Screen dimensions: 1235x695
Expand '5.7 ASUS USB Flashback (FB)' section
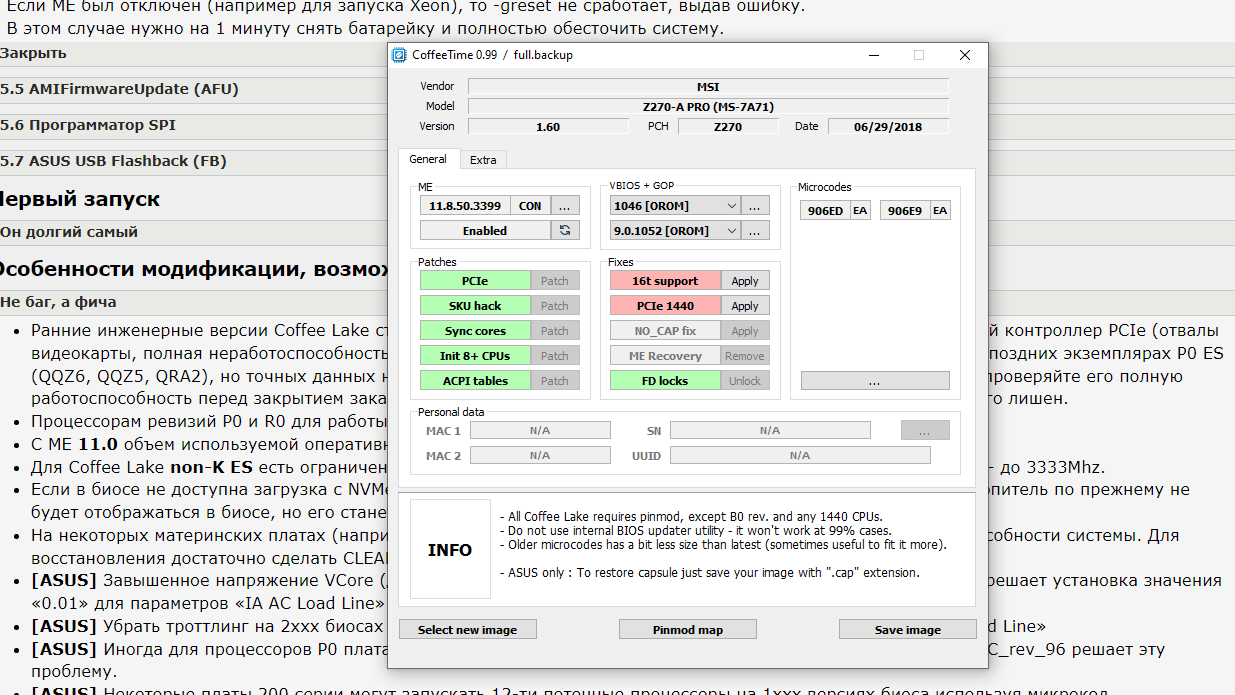coord(113,161)
